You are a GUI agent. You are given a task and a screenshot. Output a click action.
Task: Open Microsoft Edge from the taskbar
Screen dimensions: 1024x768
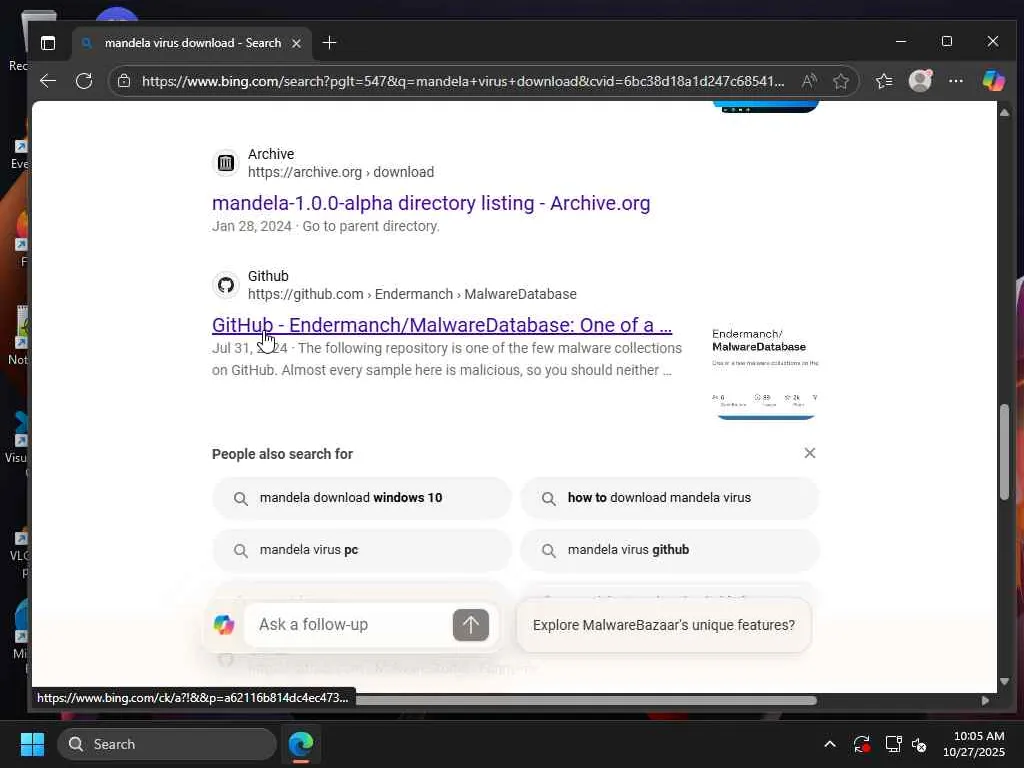(x=301, y=744)
